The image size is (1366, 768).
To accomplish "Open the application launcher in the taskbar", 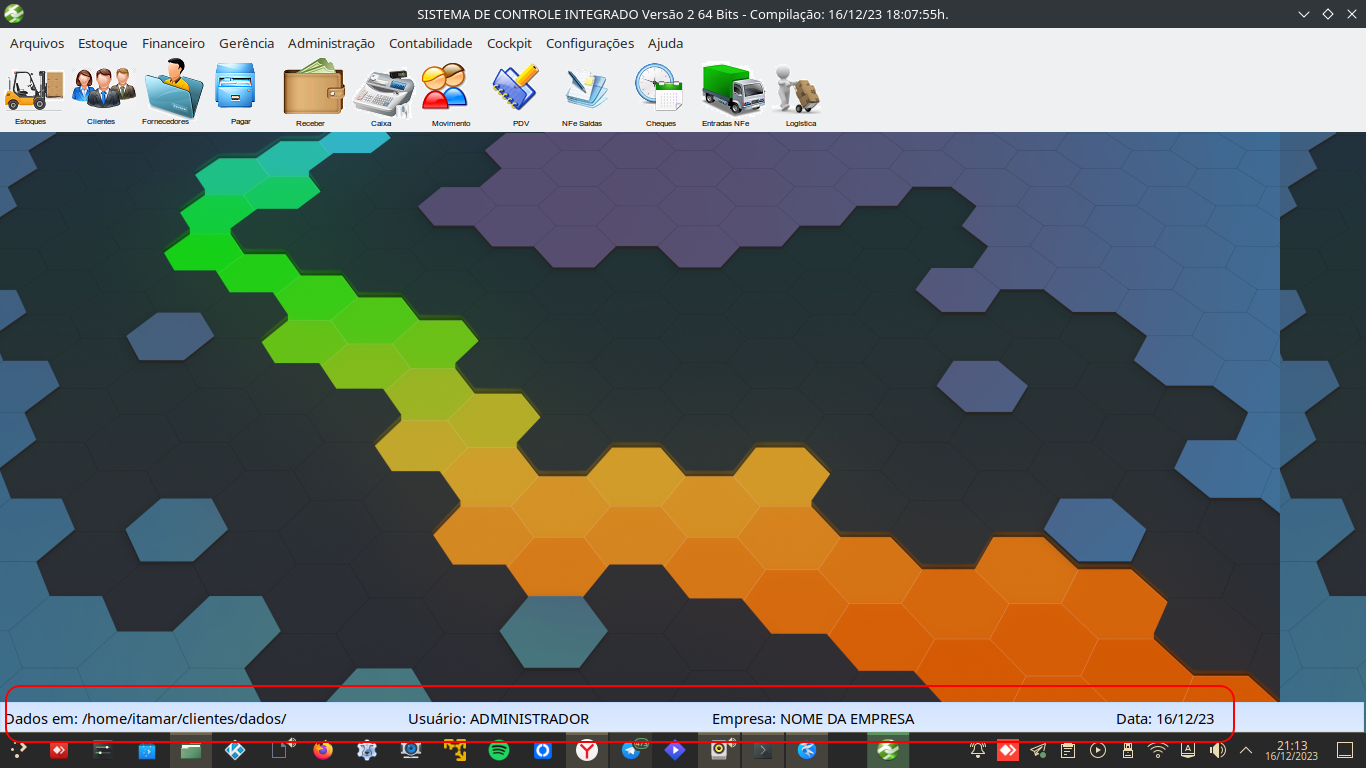I will click(x=17, y=750).
